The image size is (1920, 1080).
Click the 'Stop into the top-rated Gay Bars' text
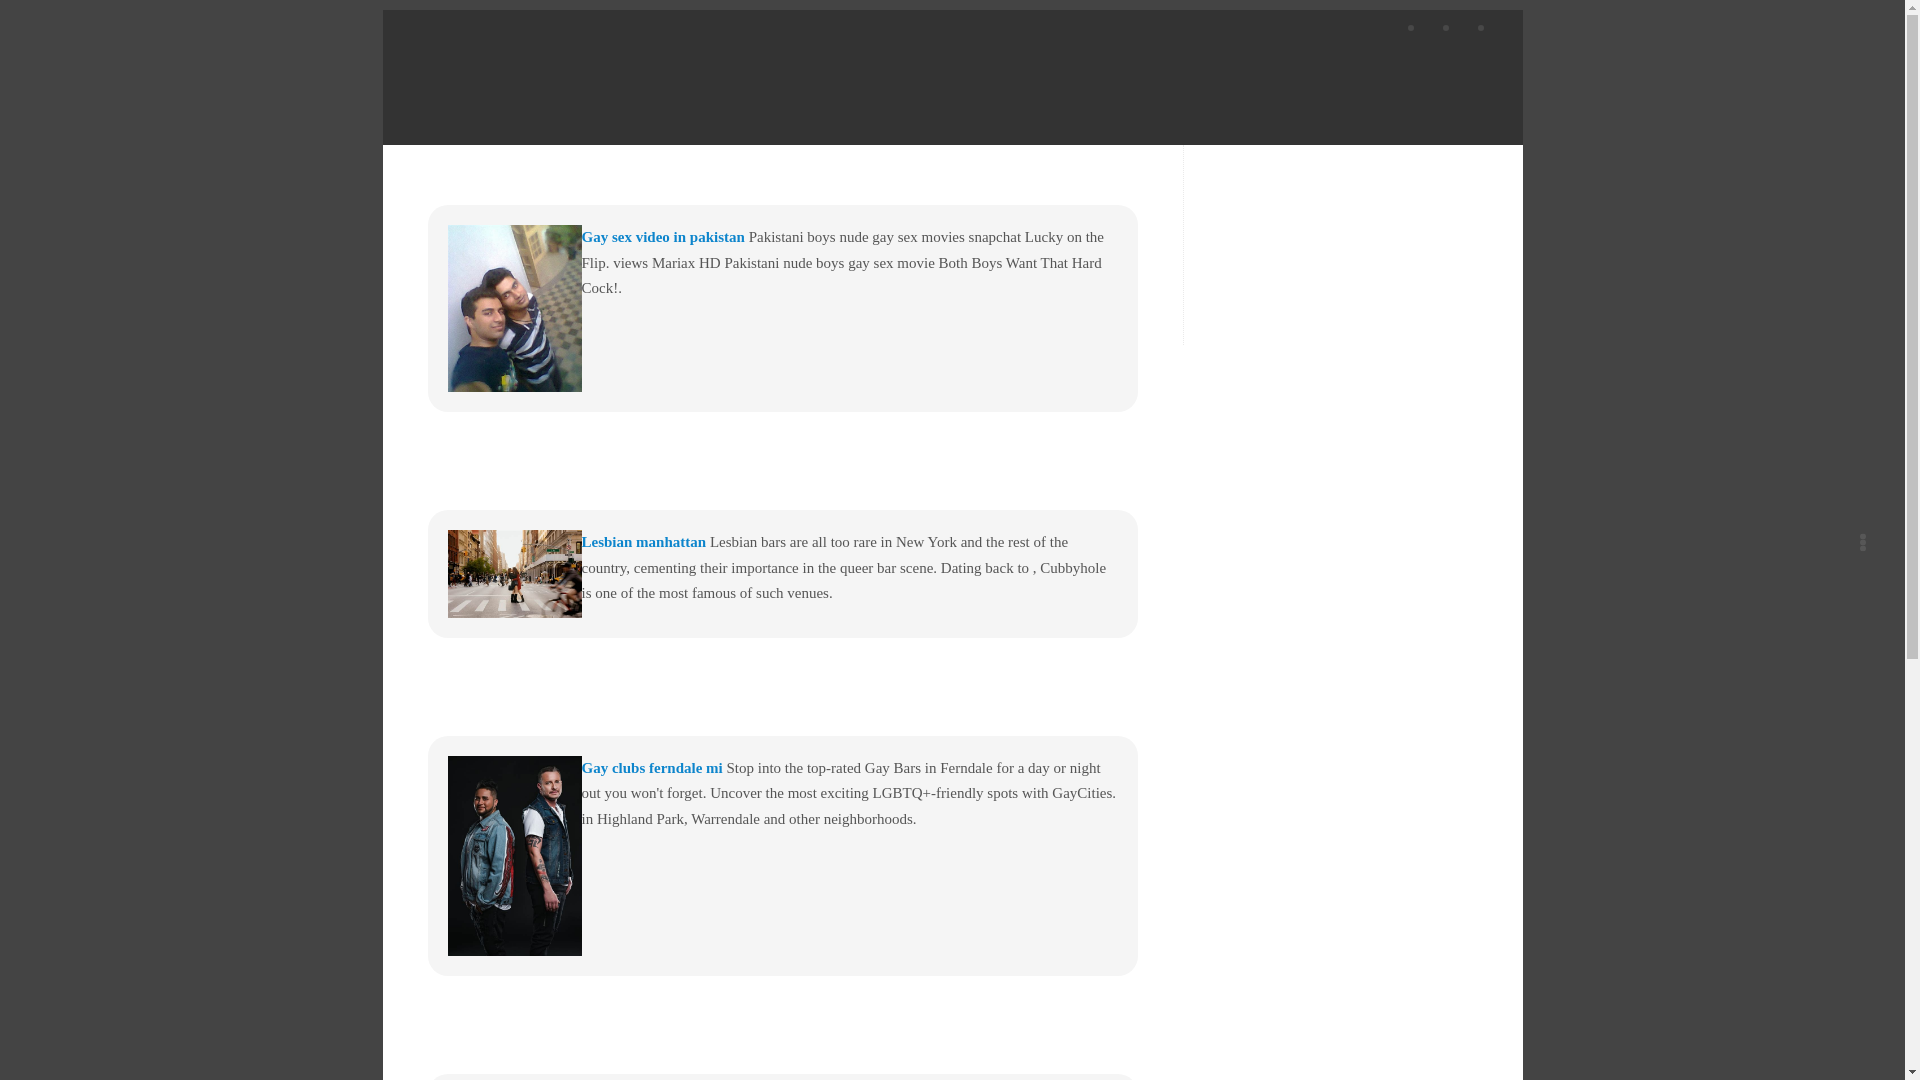849,794
